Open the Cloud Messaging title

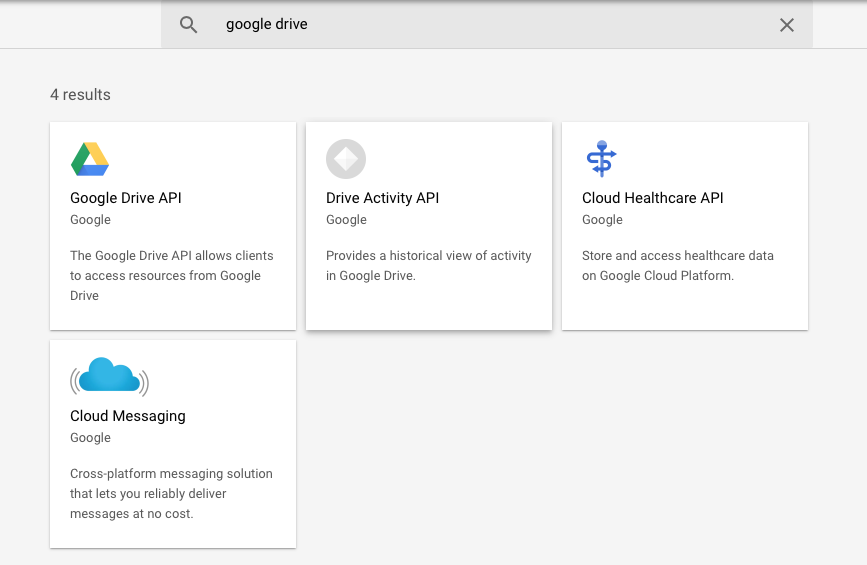pos(128,416)
